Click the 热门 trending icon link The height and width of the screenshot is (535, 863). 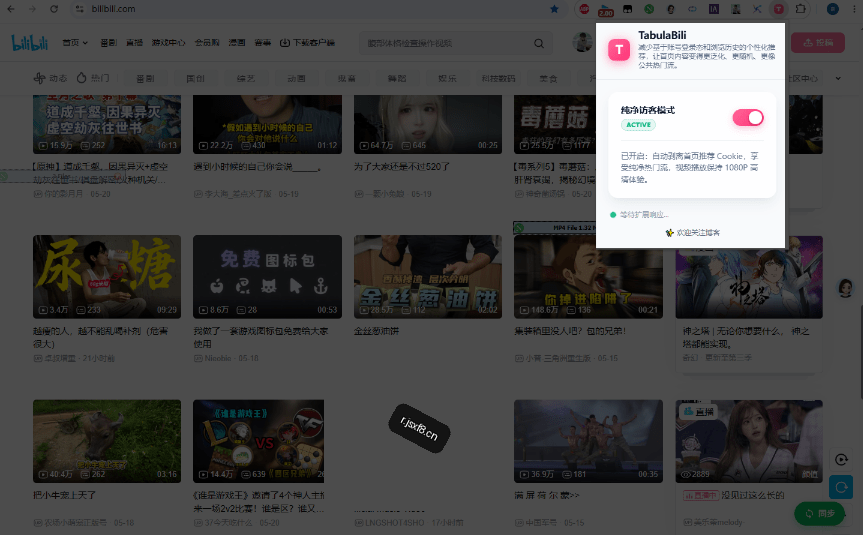[x=92, y=78]
